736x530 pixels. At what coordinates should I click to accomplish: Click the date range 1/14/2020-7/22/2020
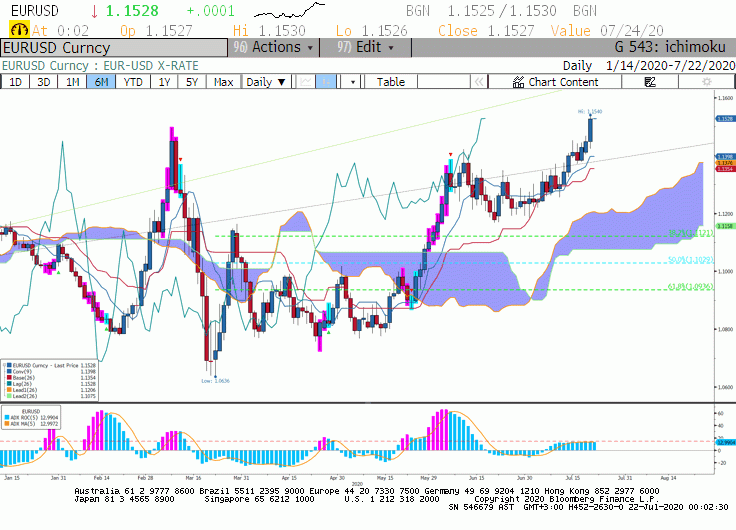(670, 65)
